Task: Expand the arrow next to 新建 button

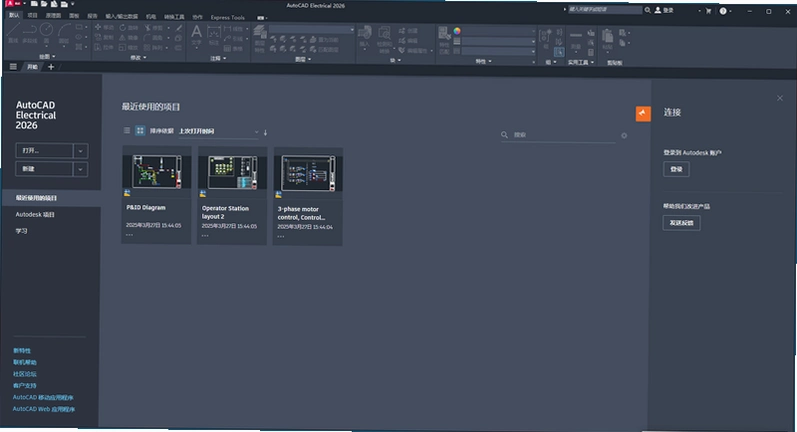Action: pyautogui.click(x=80, y=169)
